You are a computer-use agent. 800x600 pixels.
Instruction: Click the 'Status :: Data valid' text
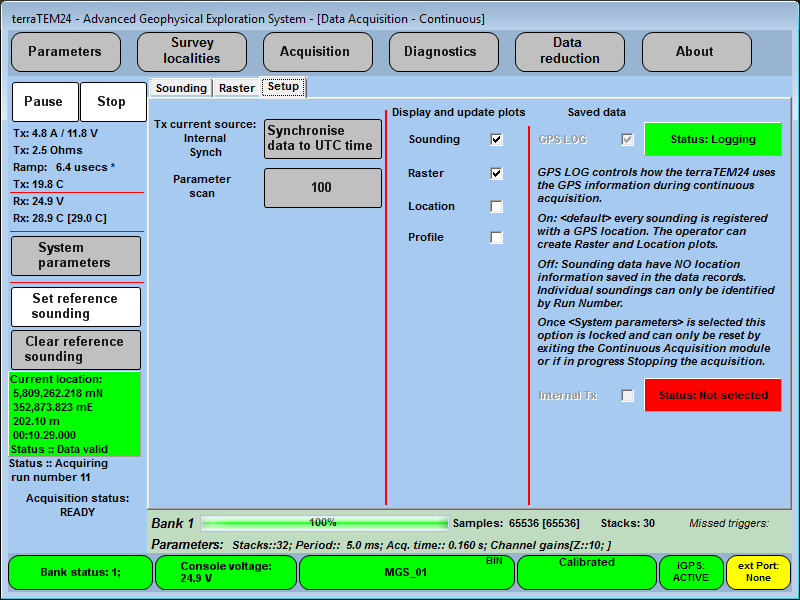click(x=59, y=449)
